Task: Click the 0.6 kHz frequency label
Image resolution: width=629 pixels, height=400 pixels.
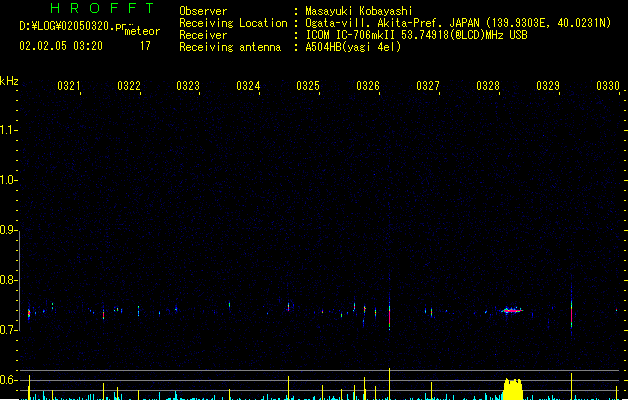Action: pos(8,380)
